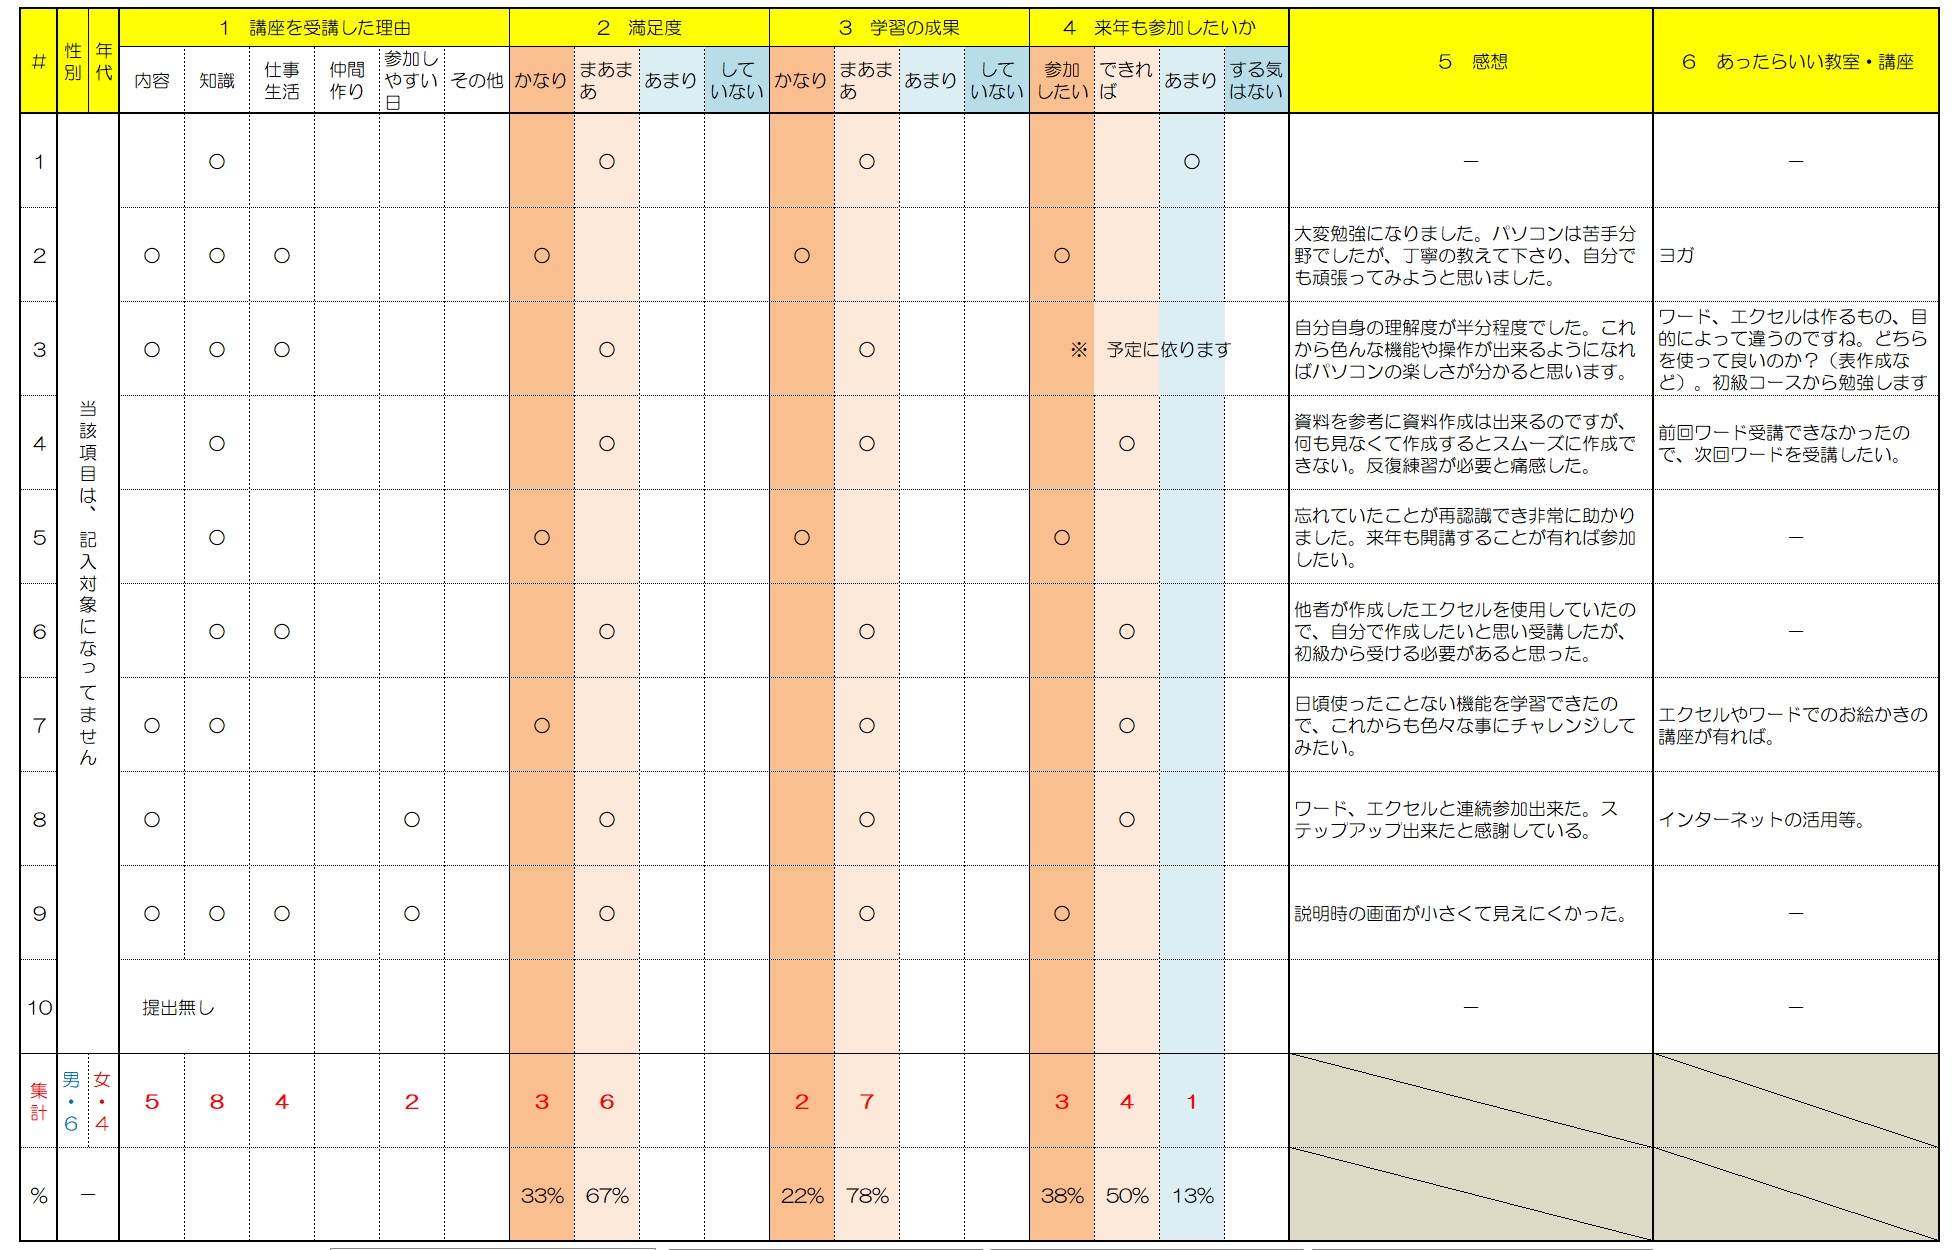Viewport: 1957px width, 1250px height.
Task: Select the '3 学習の成果' header
Action: (x=899, y=28)
